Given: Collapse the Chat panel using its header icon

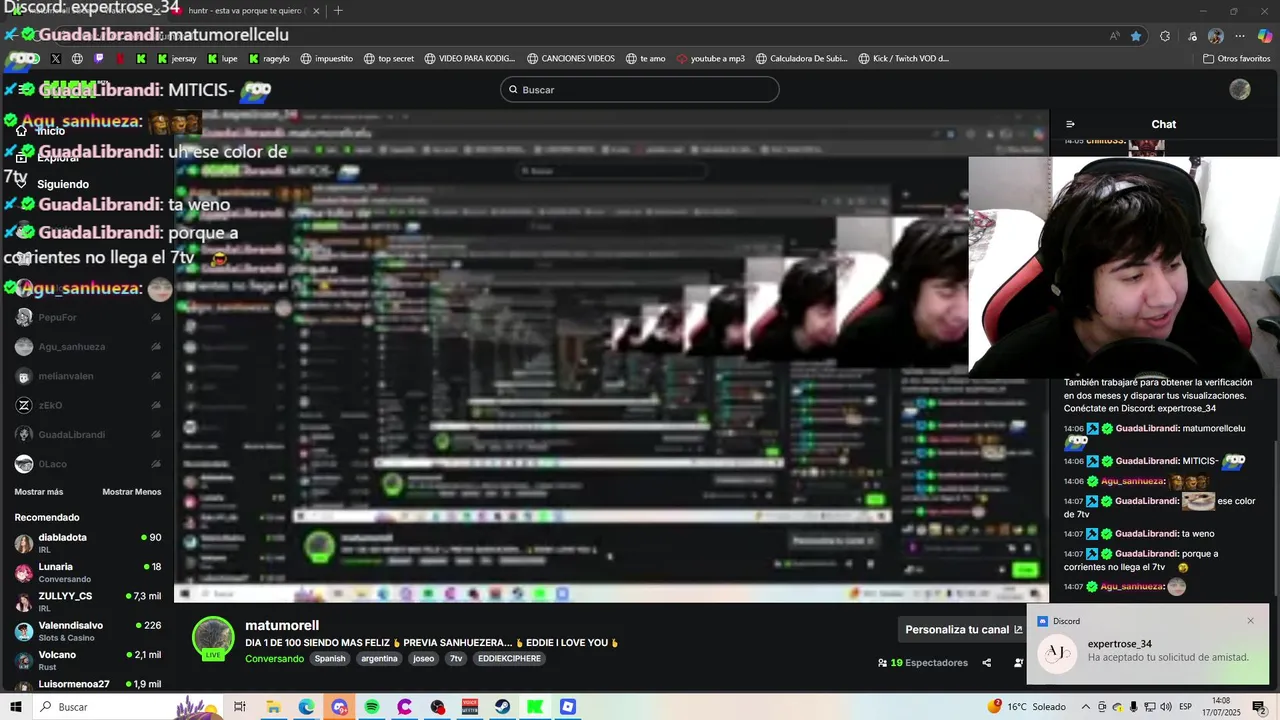Looking at the screenshot, I should coord(1070,124).
